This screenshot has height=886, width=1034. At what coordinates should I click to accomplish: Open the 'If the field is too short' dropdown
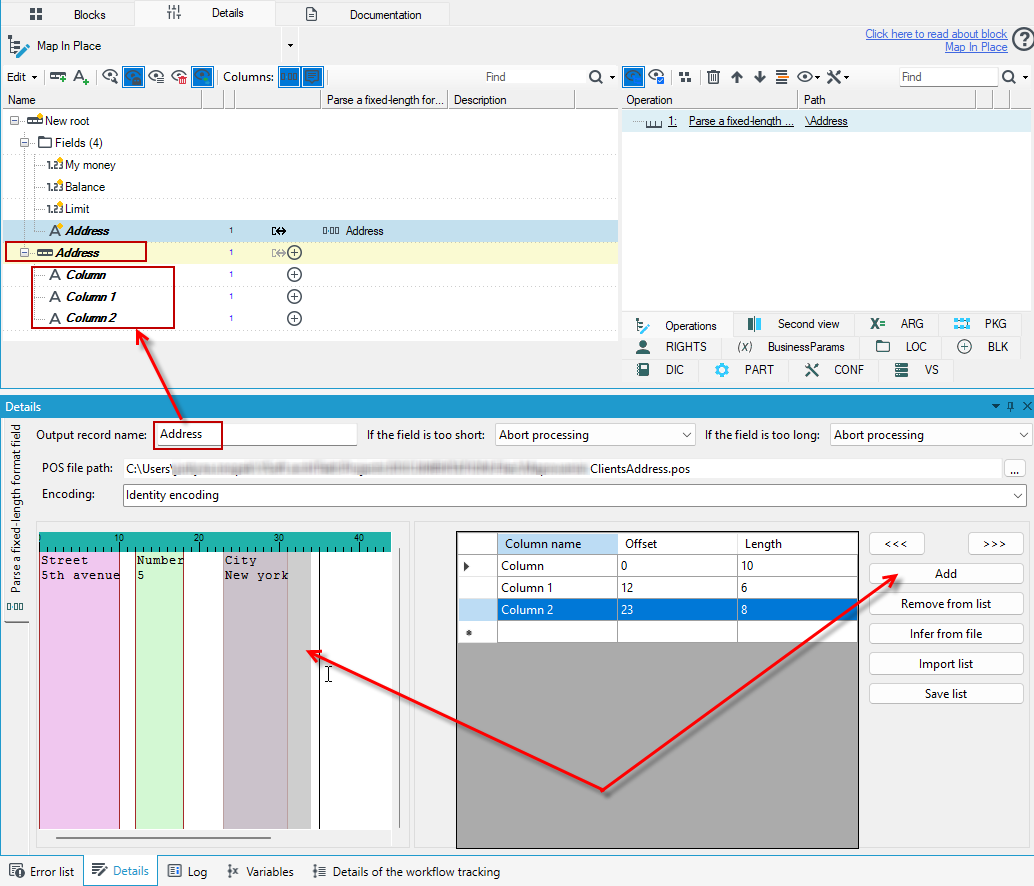pos(595,435)
